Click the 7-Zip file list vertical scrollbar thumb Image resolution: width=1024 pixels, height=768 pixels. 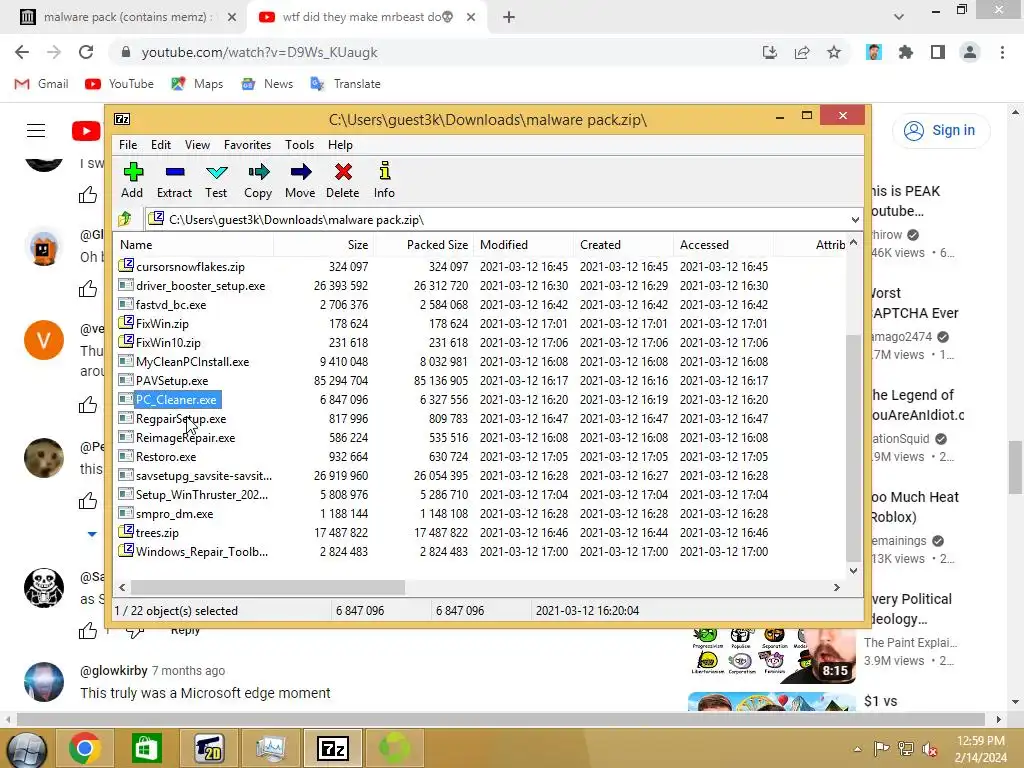pos(853,447)
